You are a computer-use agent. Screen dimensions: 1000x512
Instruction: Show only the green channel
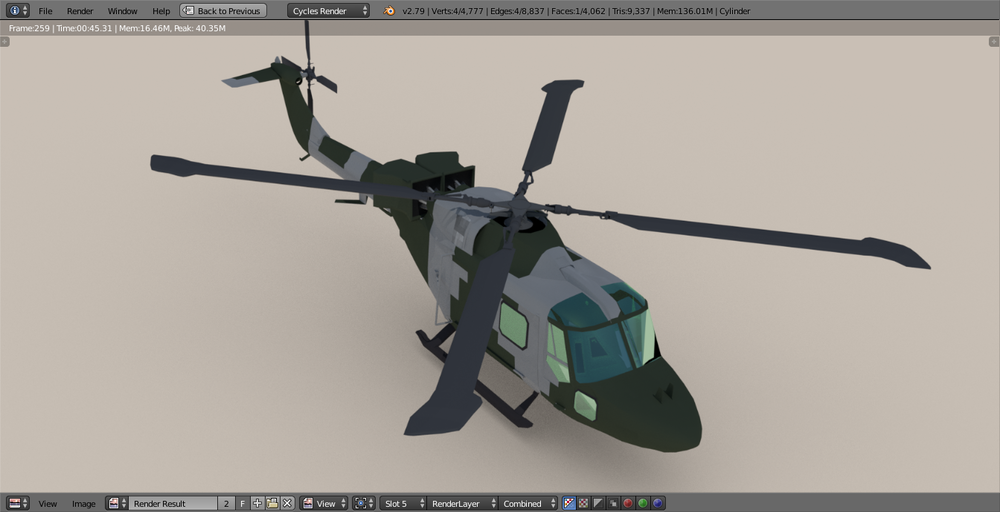click(x=643, y=503)
